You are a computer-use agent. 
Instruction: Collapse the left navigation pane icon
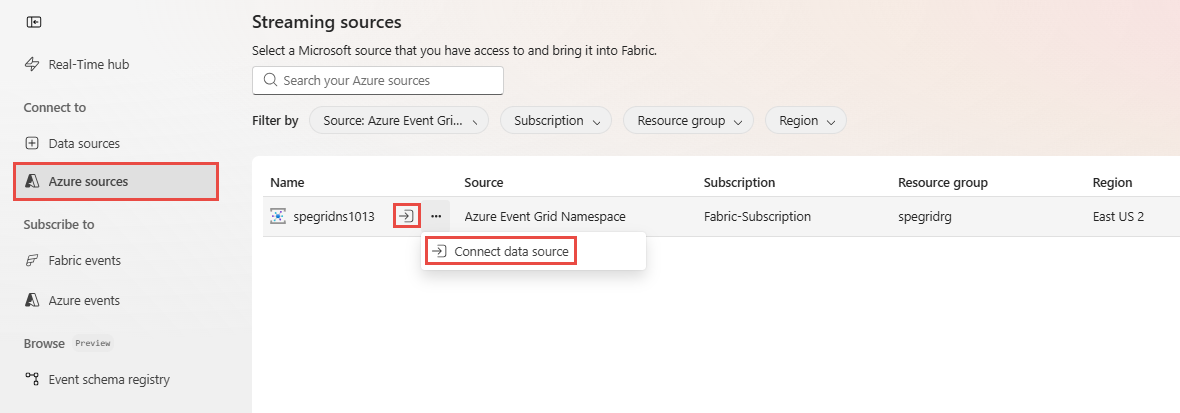point(33,22)
